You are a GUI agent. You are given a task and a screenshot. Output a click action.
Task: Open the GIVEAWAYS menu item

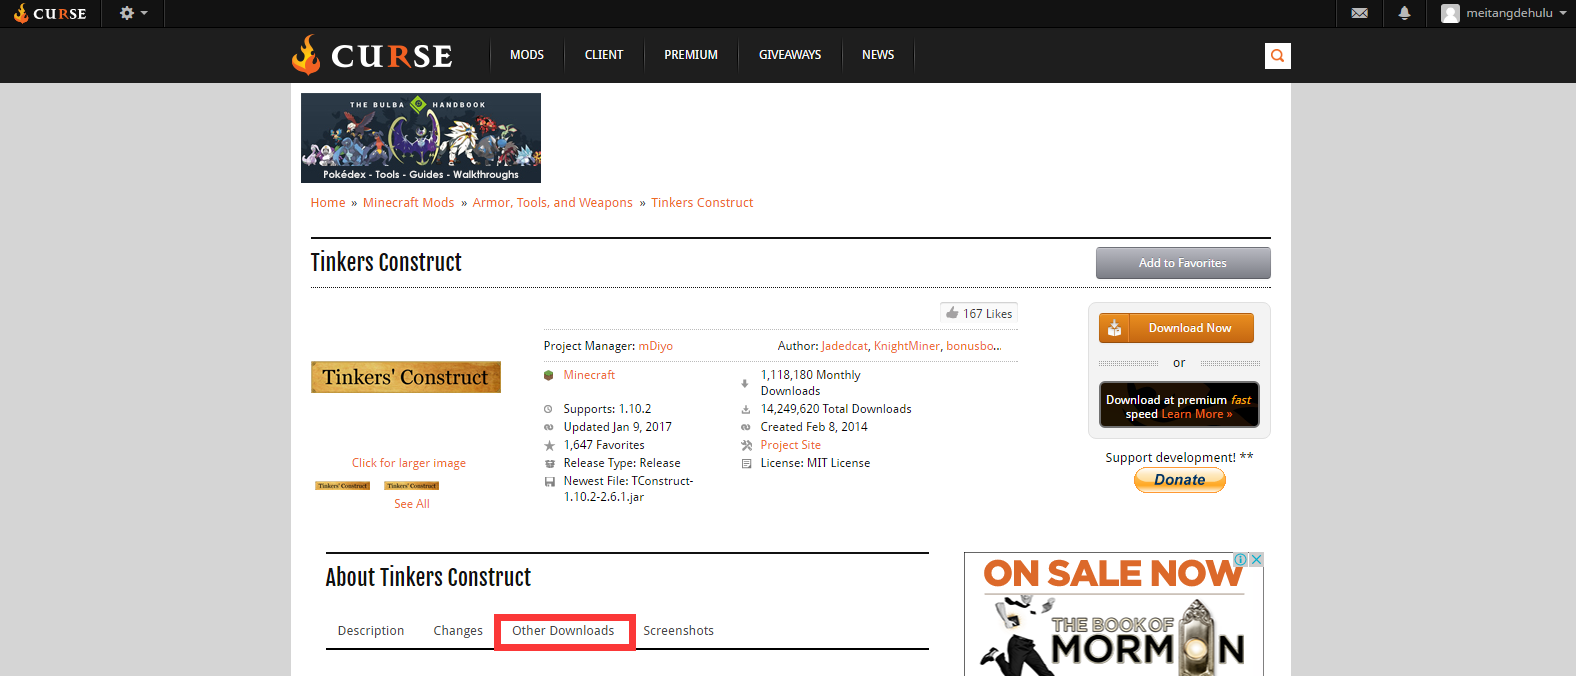click(789, 55)
